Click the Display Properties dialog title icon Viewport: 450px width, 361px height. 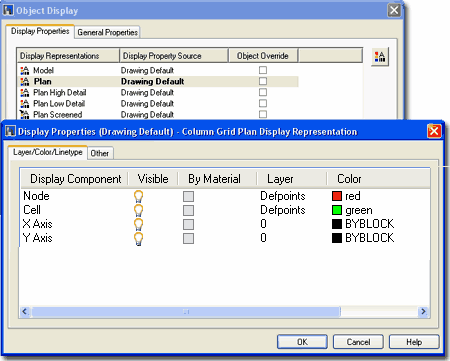[x=10, y=131]
